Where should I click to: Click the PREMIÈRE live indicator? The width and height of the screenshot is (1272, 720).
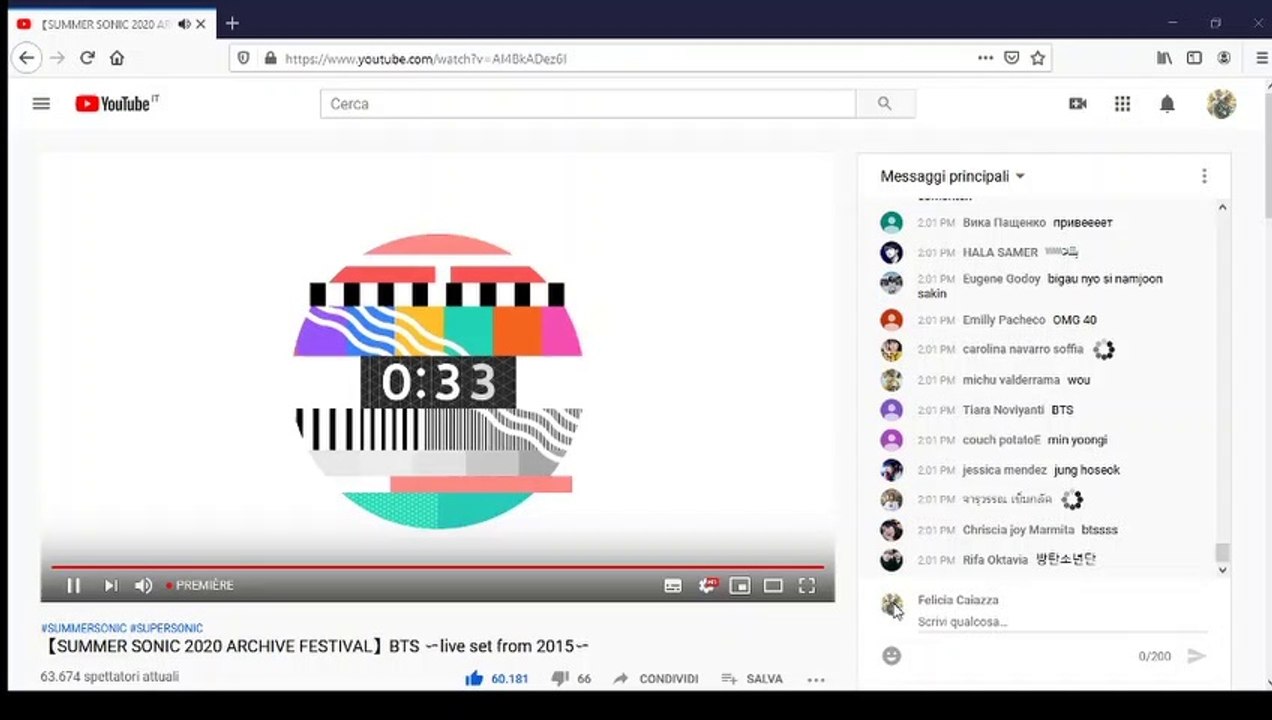(200, 586)
